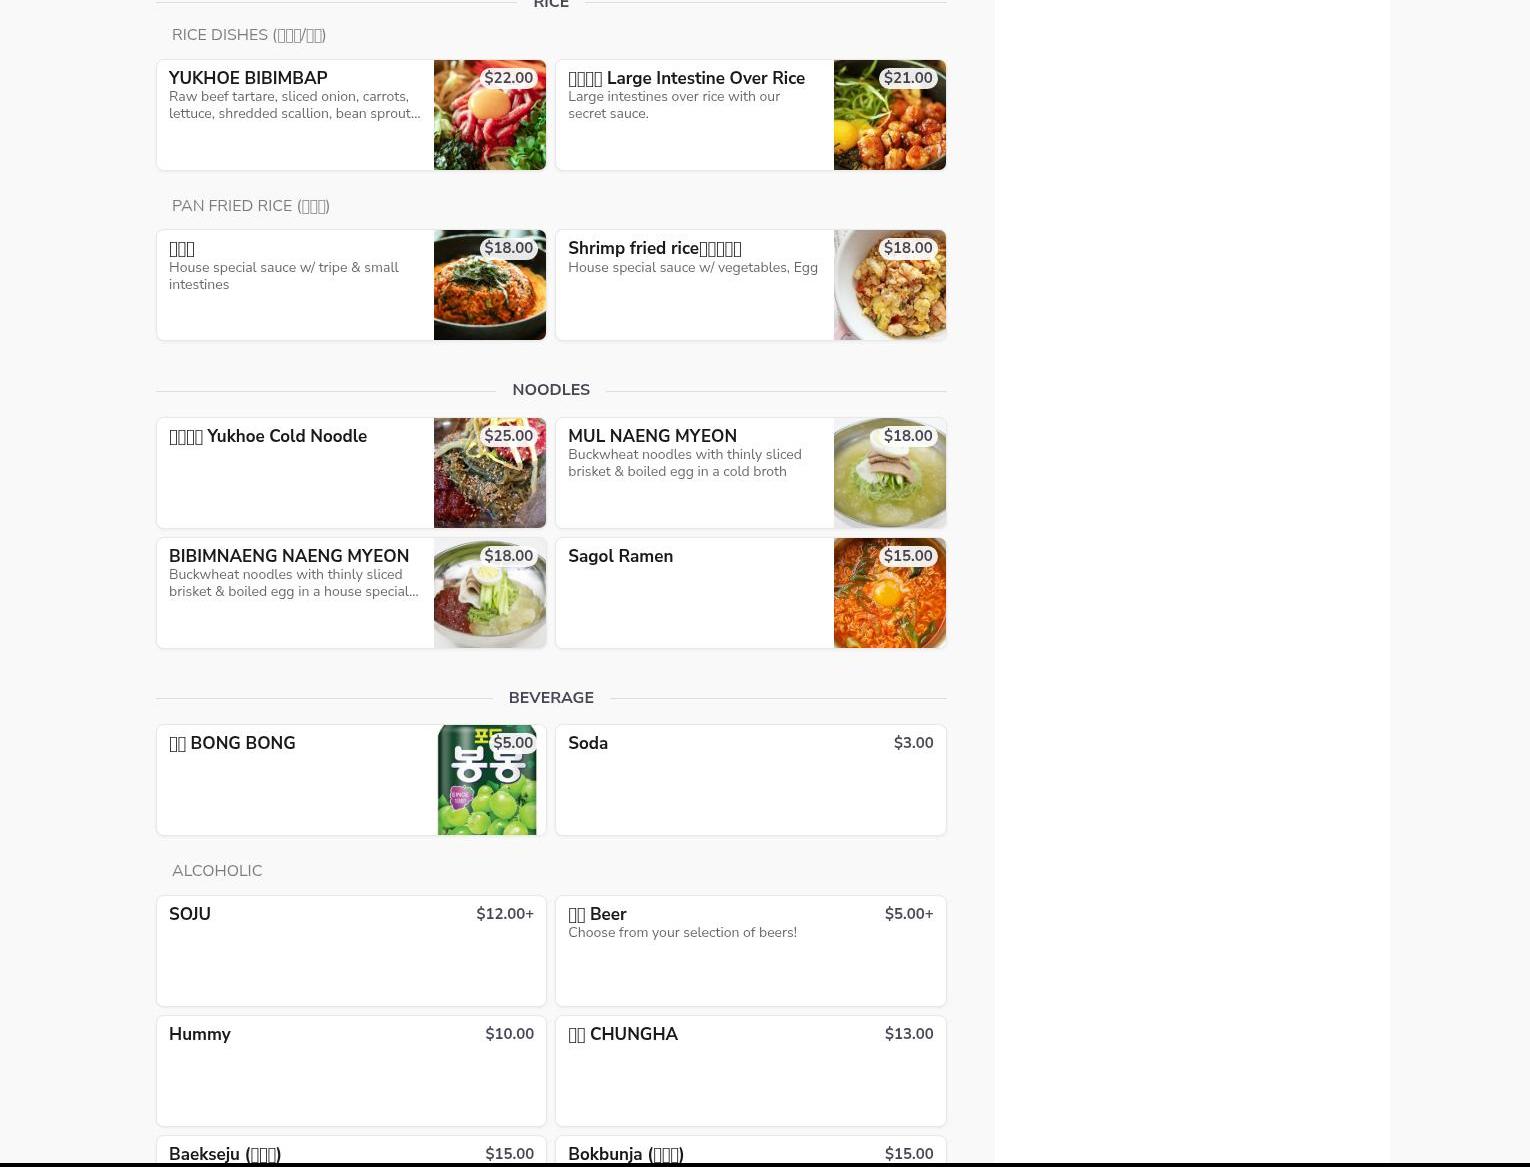The image size is (1530, 1167).
Task: Click the Bong Bong grape can image
Action: pyautogui.click(x=487, y=780)
